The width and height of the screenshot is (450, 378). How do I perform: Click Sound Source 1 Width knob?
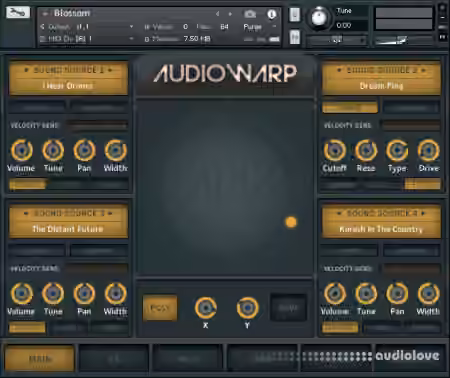coord(115,150)
